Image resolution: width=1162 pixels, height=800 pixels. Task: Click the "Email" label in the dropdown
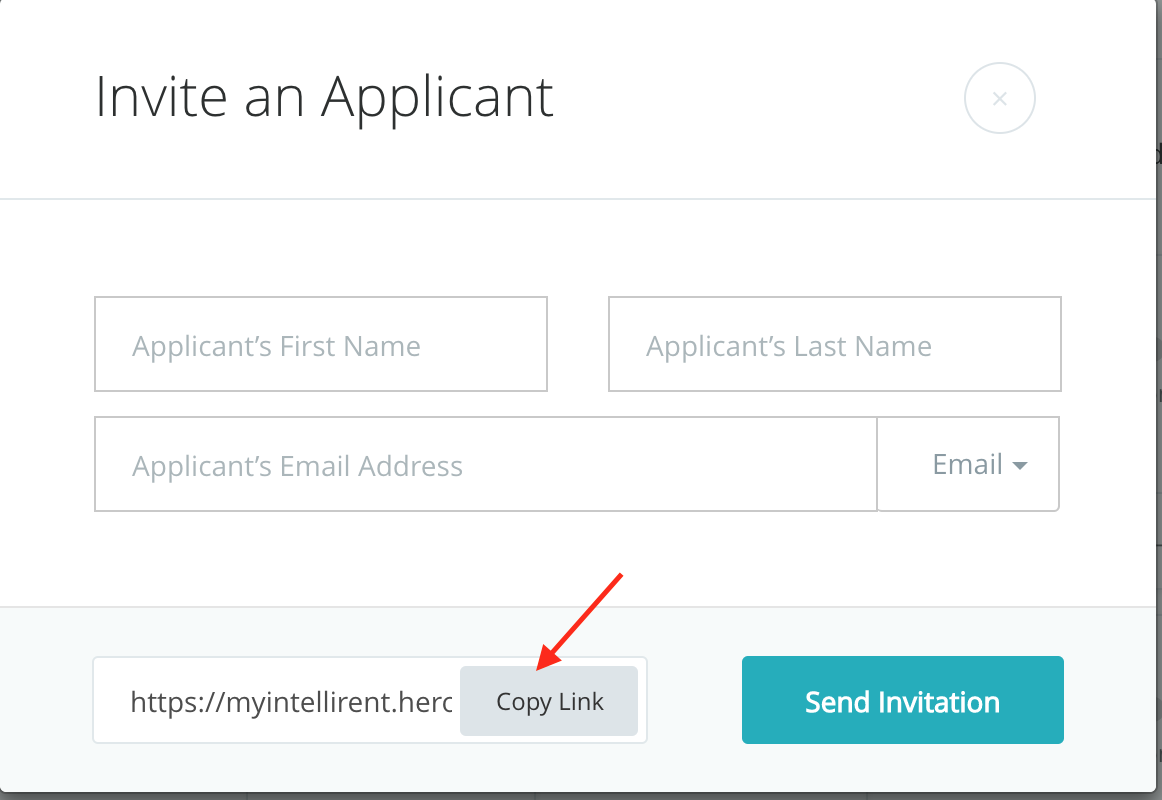coord(967,464)
